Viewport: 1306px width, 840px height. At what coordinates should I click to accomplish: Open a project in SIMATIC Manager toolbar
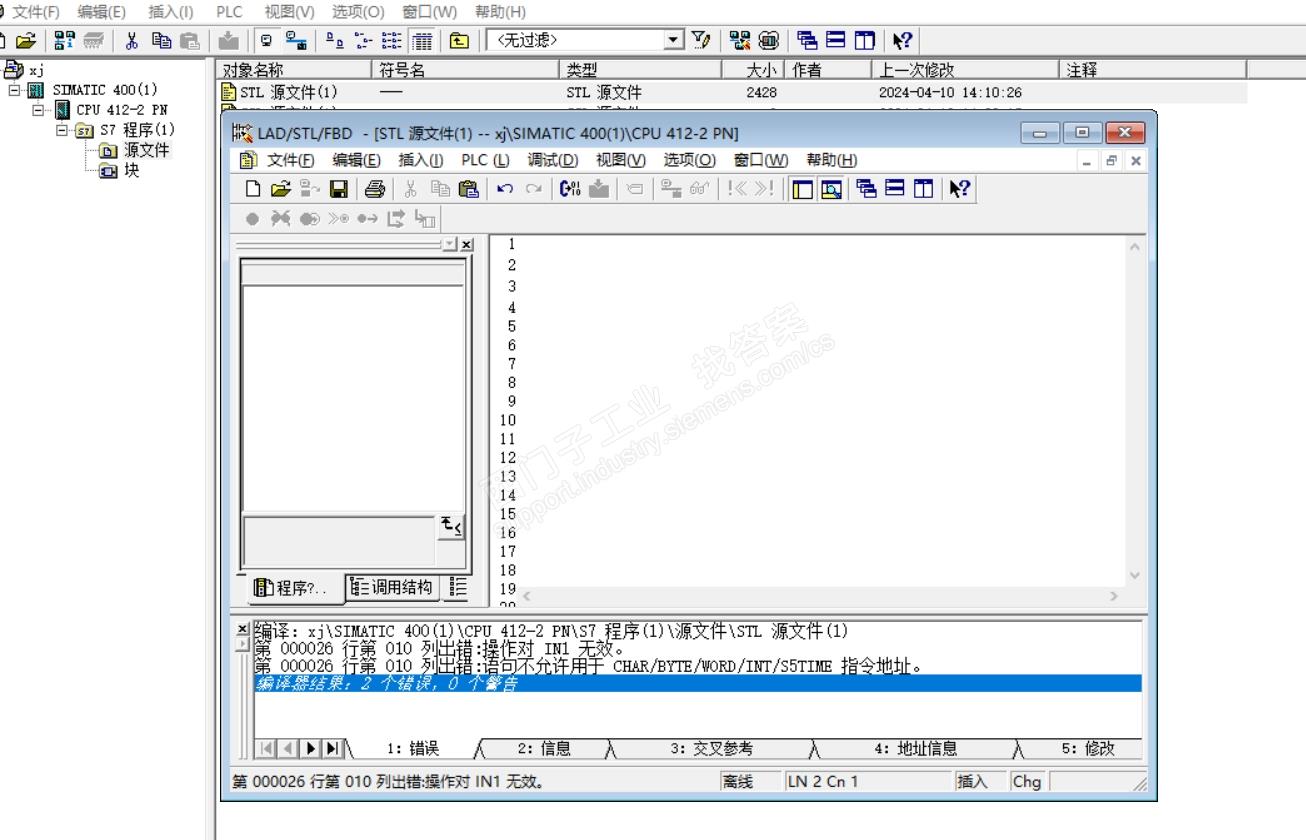point(24,40)
